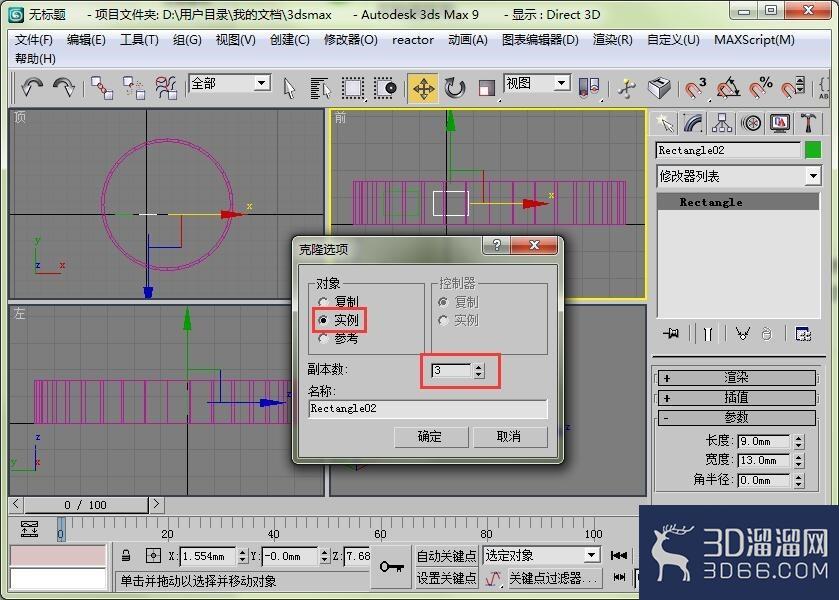The image size is (839, 600).
Task: Open the 全部 selection filter dropdown
Action: click(x=262, y=83)
